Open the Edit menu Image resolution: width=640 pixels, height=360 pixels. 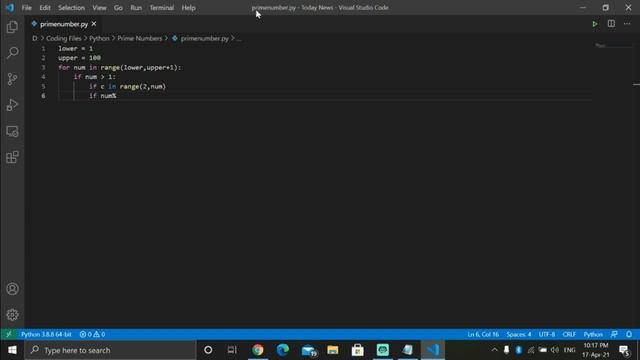45,8
